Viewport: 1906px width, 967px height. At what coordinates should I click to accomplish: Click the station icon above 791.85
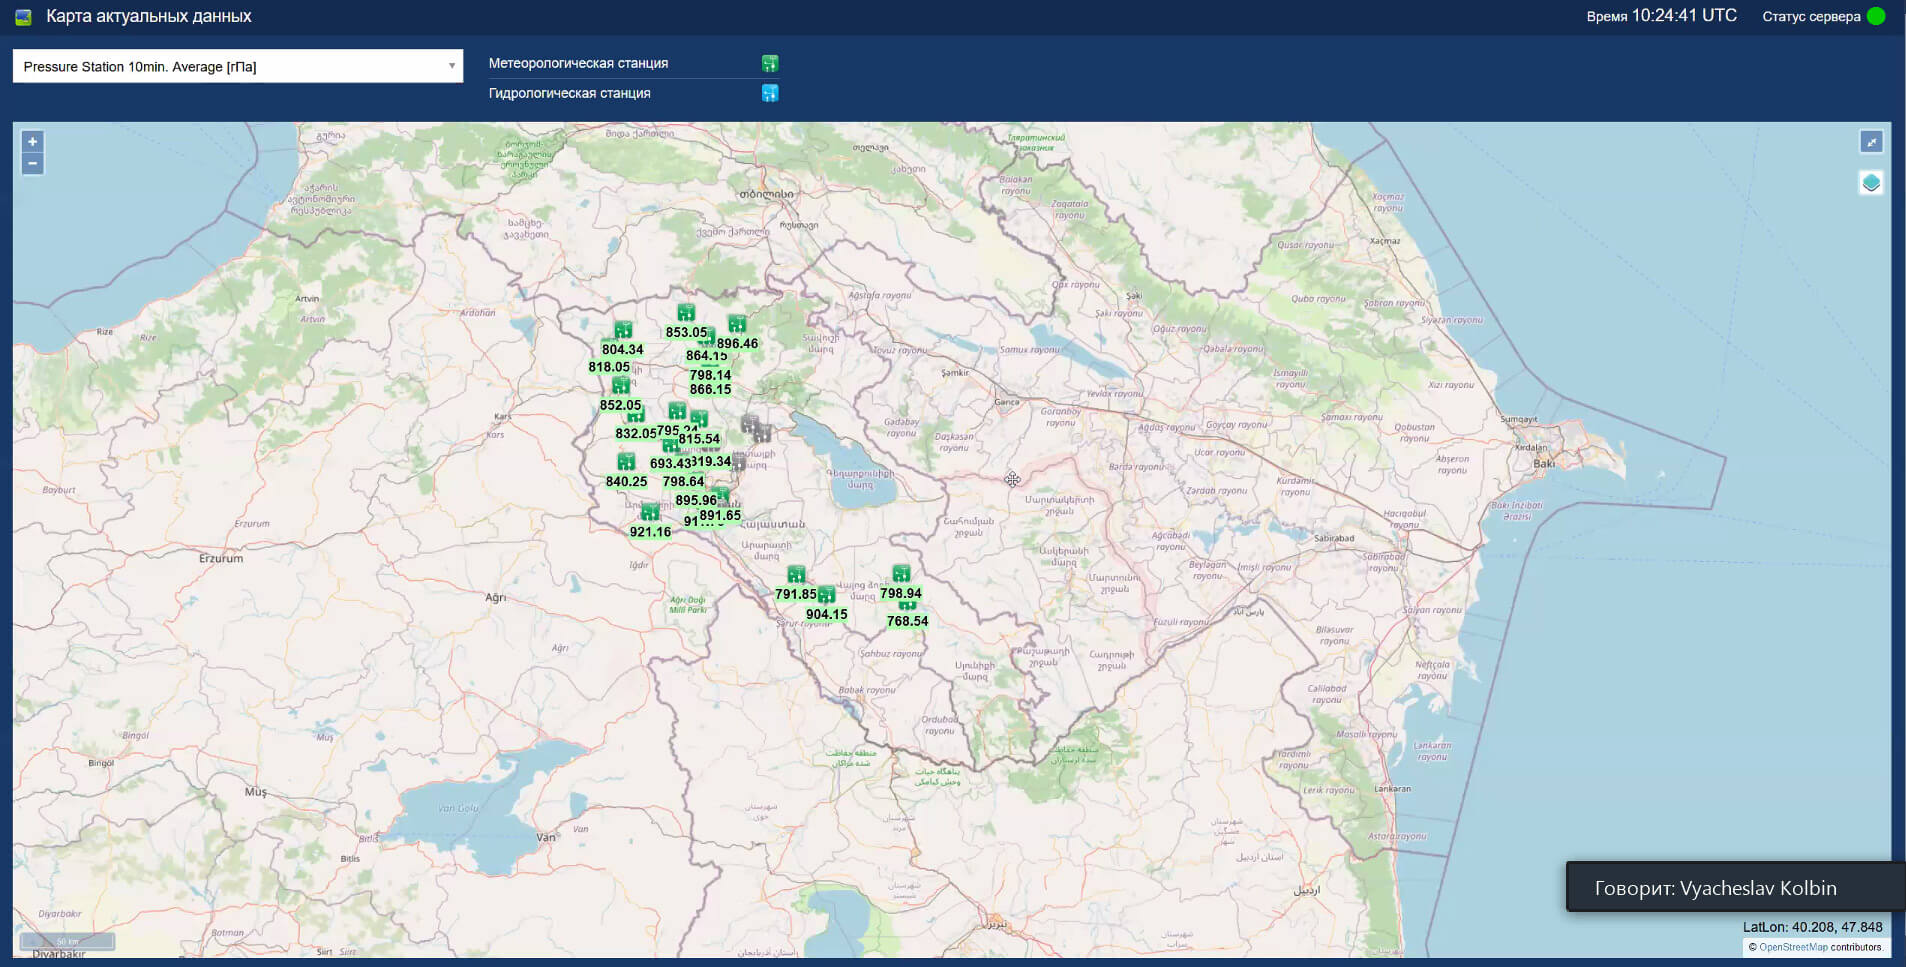pos(796,575)
